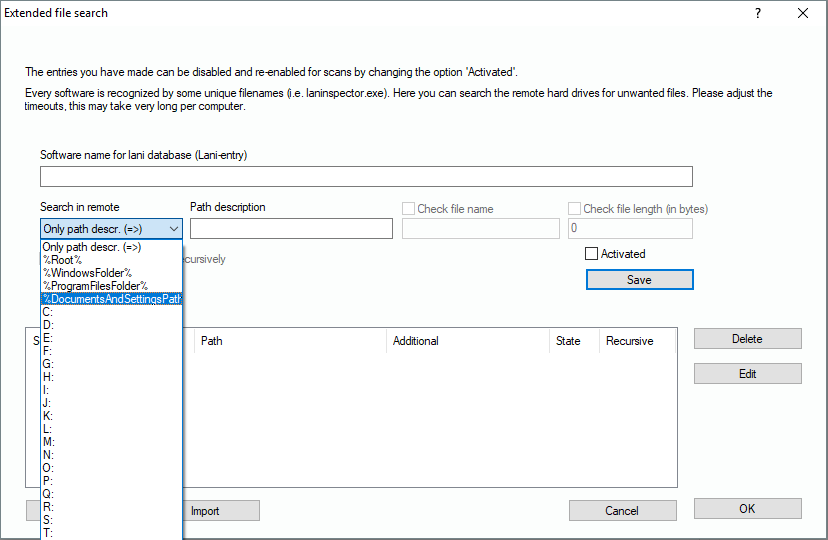Pick %ProgramFilesFolder% option
Image resolution: width=828 pixels, height=540 pixels.
tap(95, 286)
